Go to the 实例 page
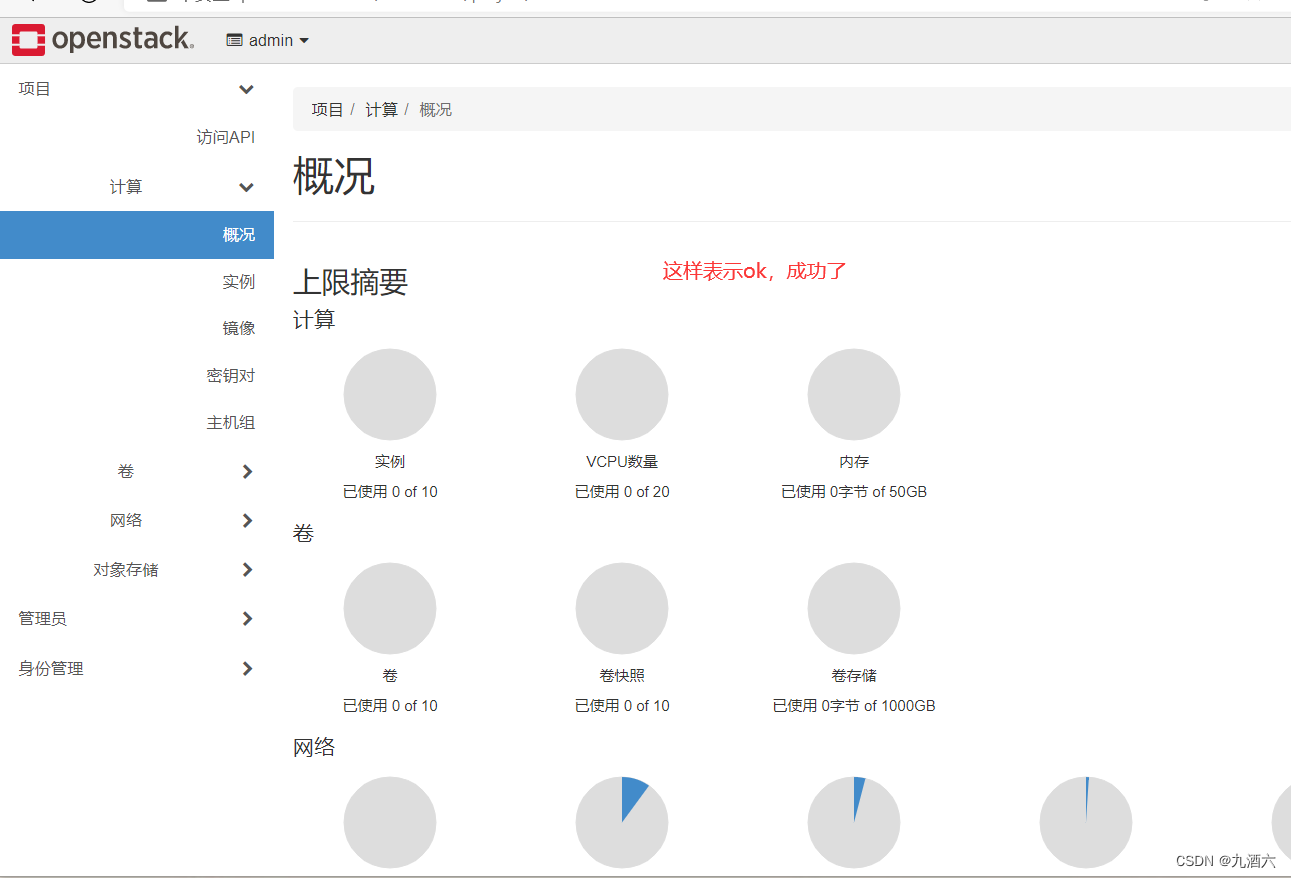 [x=239, y=282]
